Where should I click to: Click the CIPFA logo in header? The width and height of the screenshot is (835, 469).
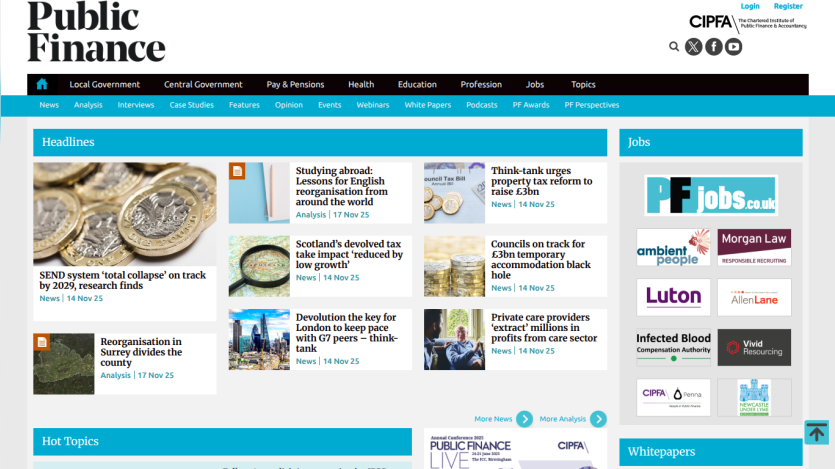(x=748, y=23)
